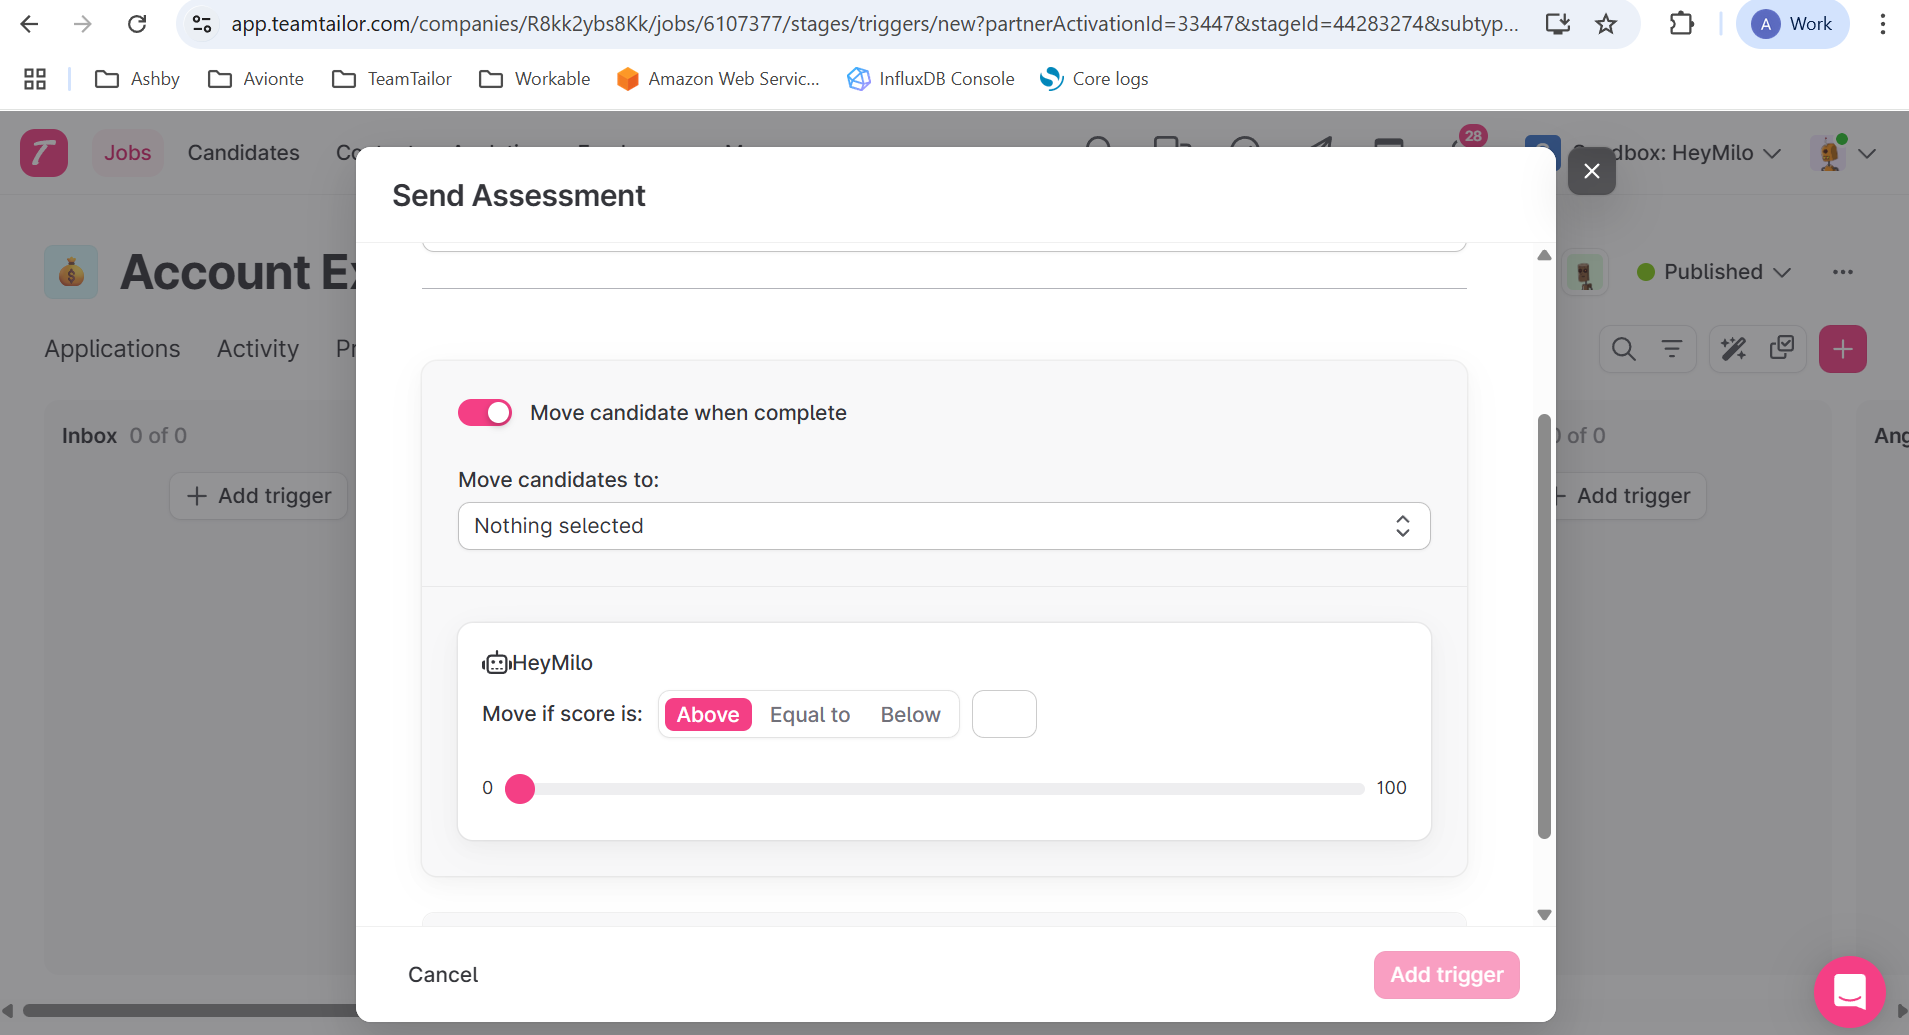
Task: Select the Above score condition
Action: tap(708, 715)
